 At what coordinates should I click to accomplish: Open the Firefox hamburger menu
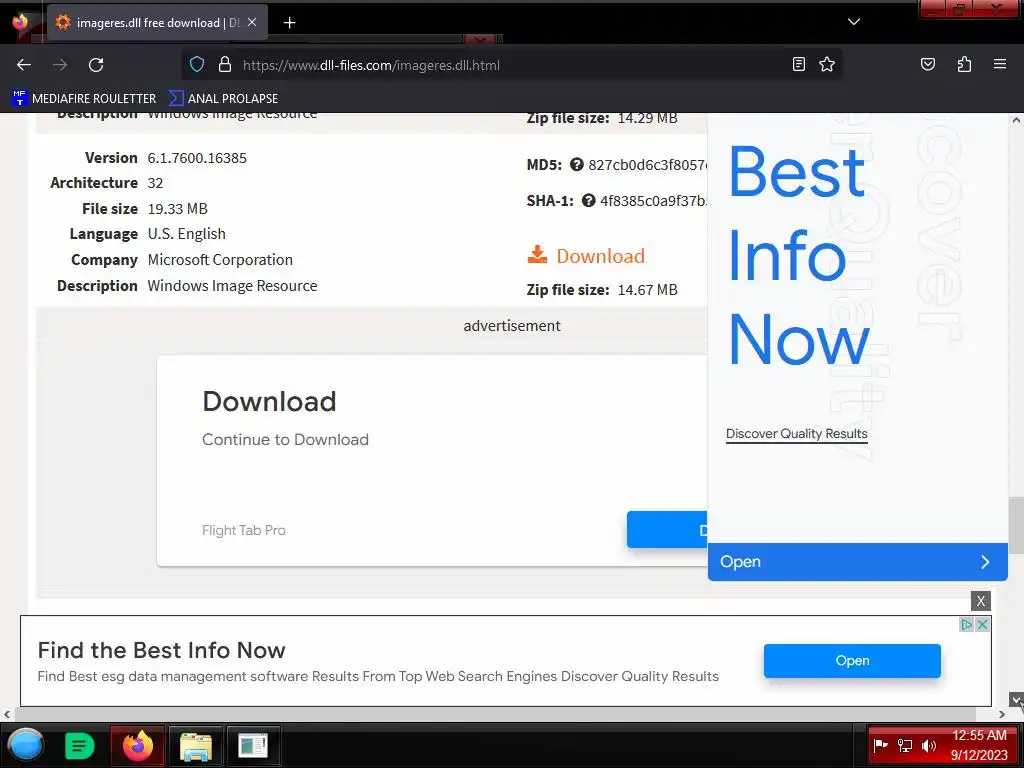pyautogui.click(x=999, y=64)
